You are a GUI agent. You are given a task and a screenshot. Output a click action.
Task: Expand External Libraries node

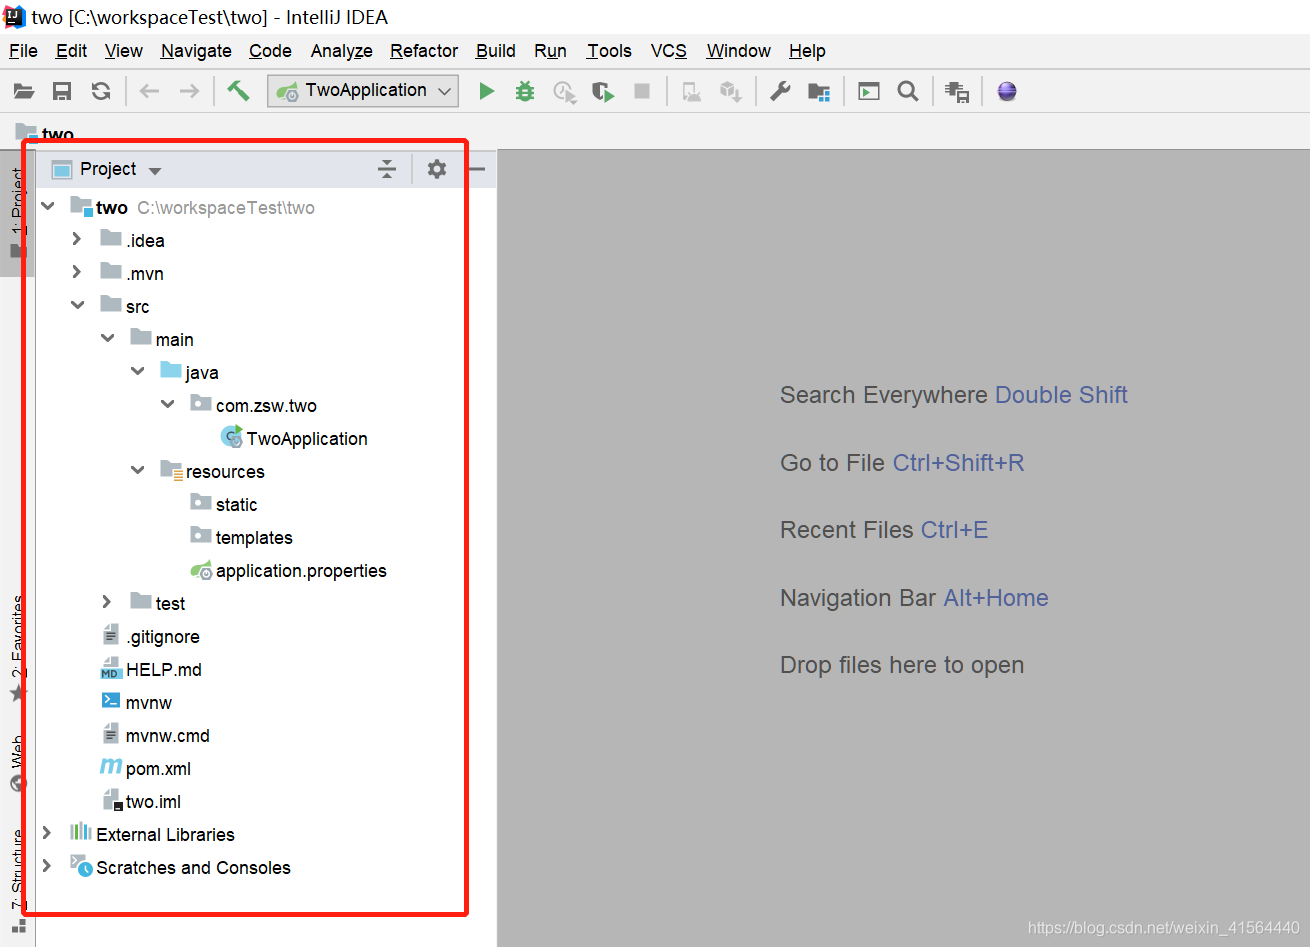pos(47,833)
